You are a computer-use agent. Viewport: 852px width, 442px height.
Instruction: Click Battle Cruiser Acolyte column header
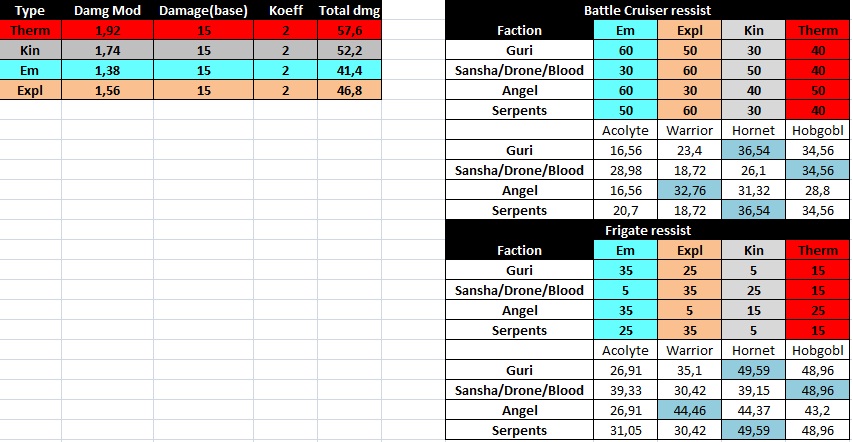pos(625,130)
